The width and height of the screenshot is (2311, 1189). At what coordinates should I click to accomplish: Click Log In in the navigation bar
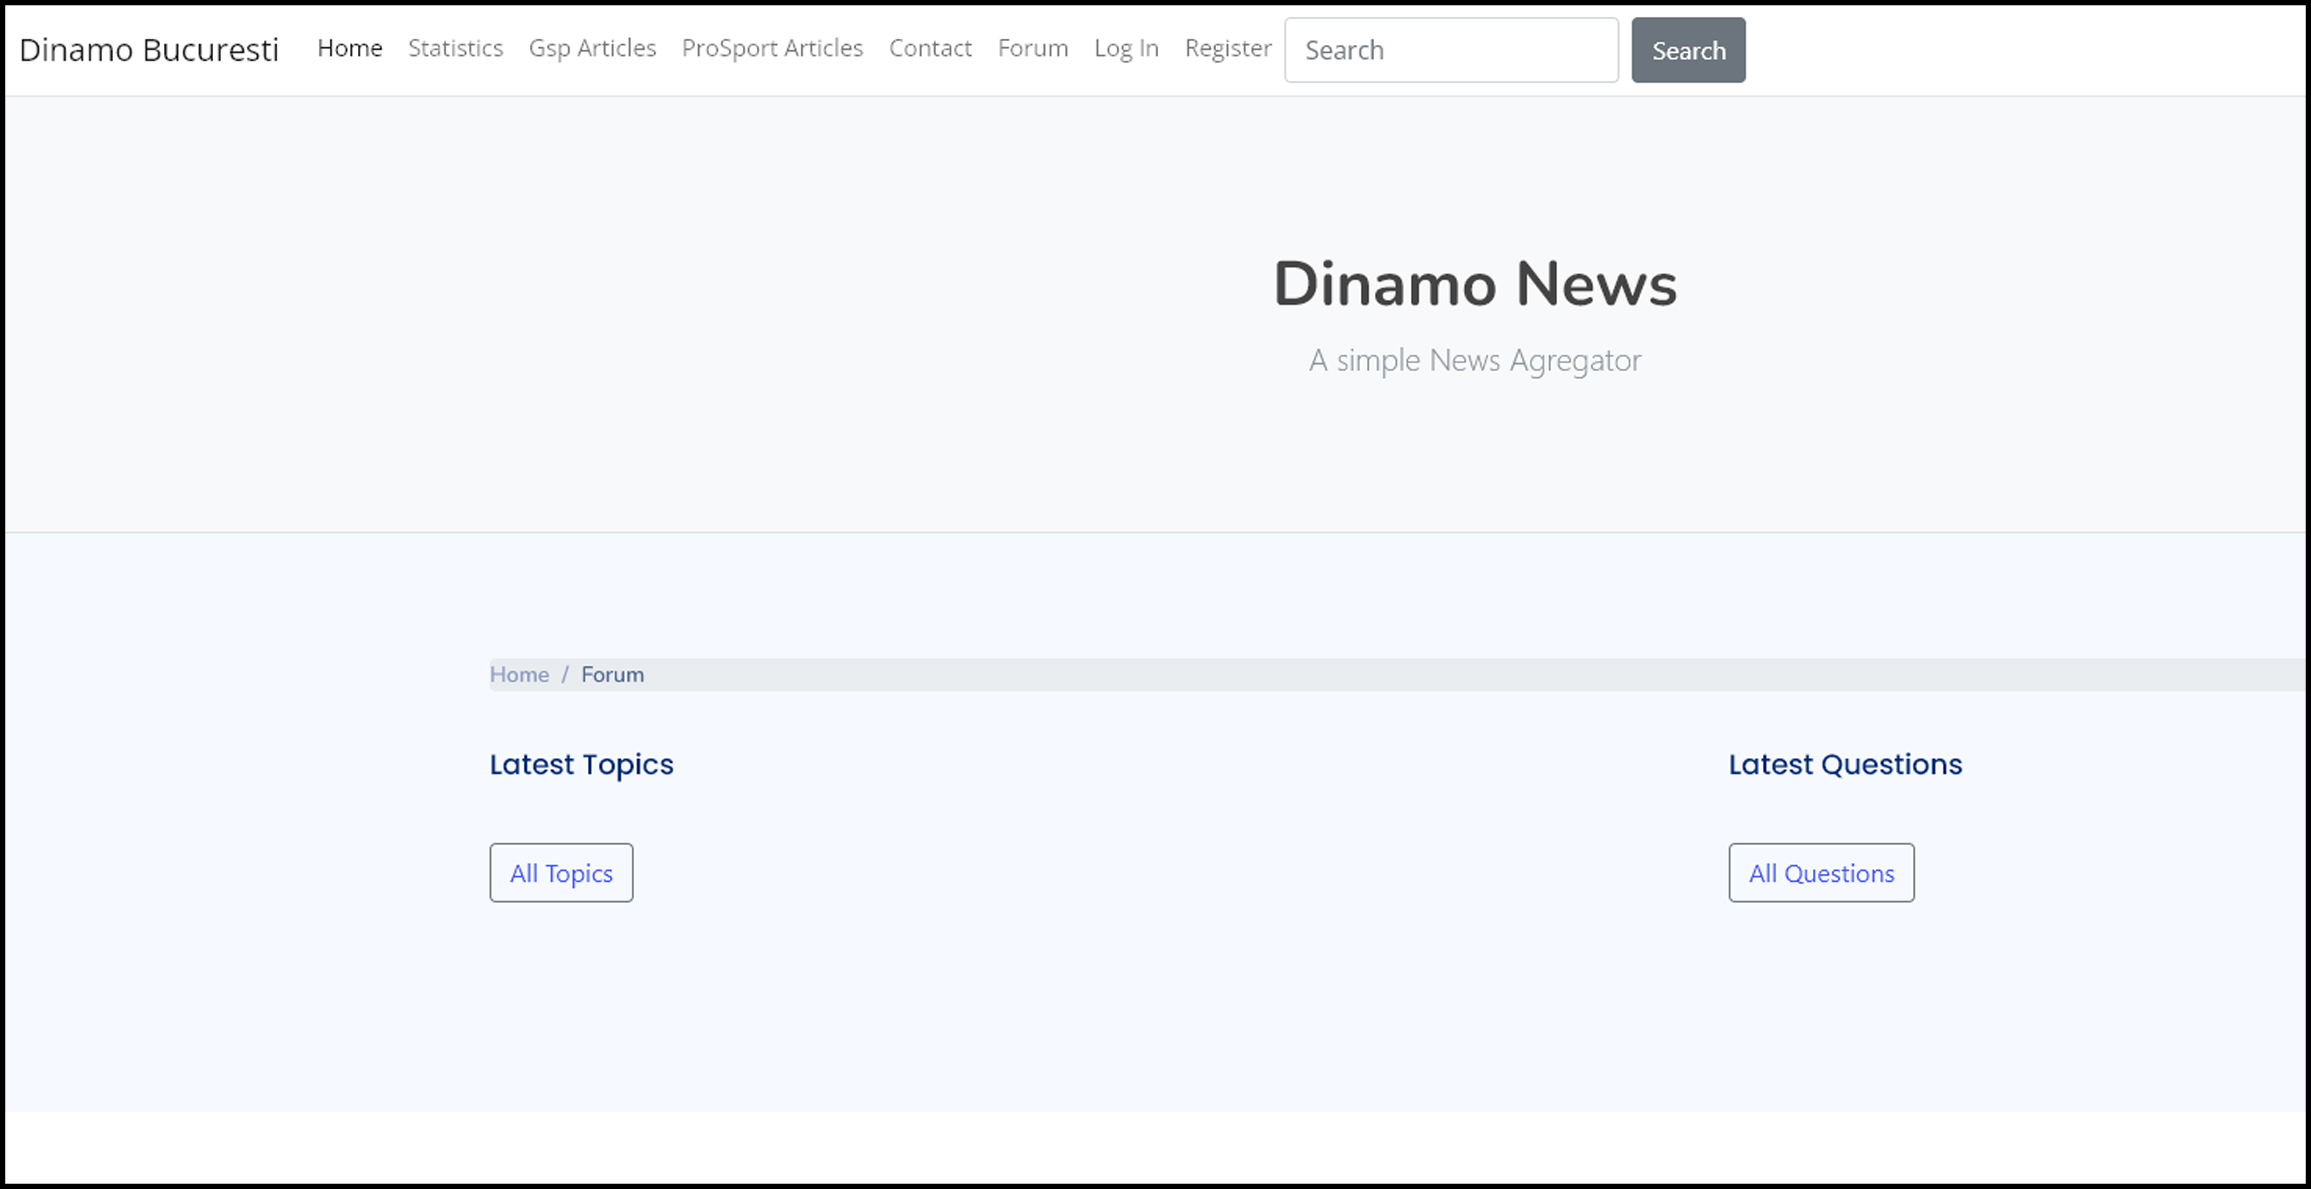point(1125,48)
